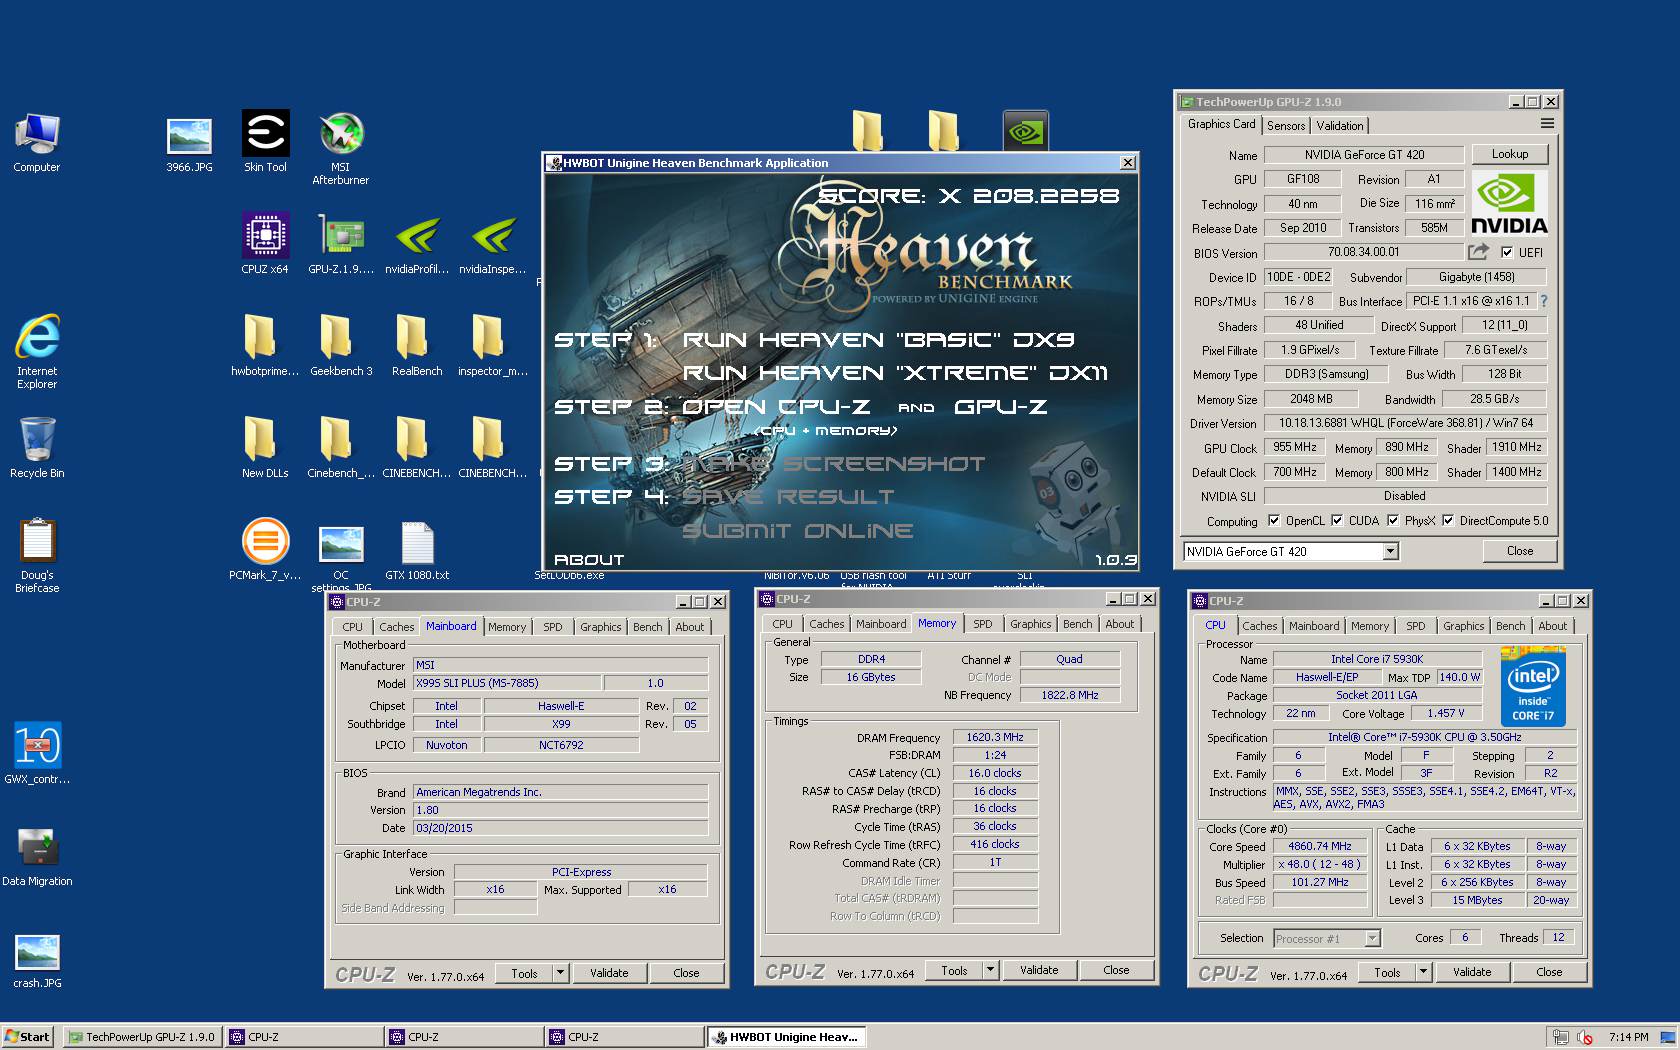
Task: Open the RealBench folder
Action: tap(417, 346)
